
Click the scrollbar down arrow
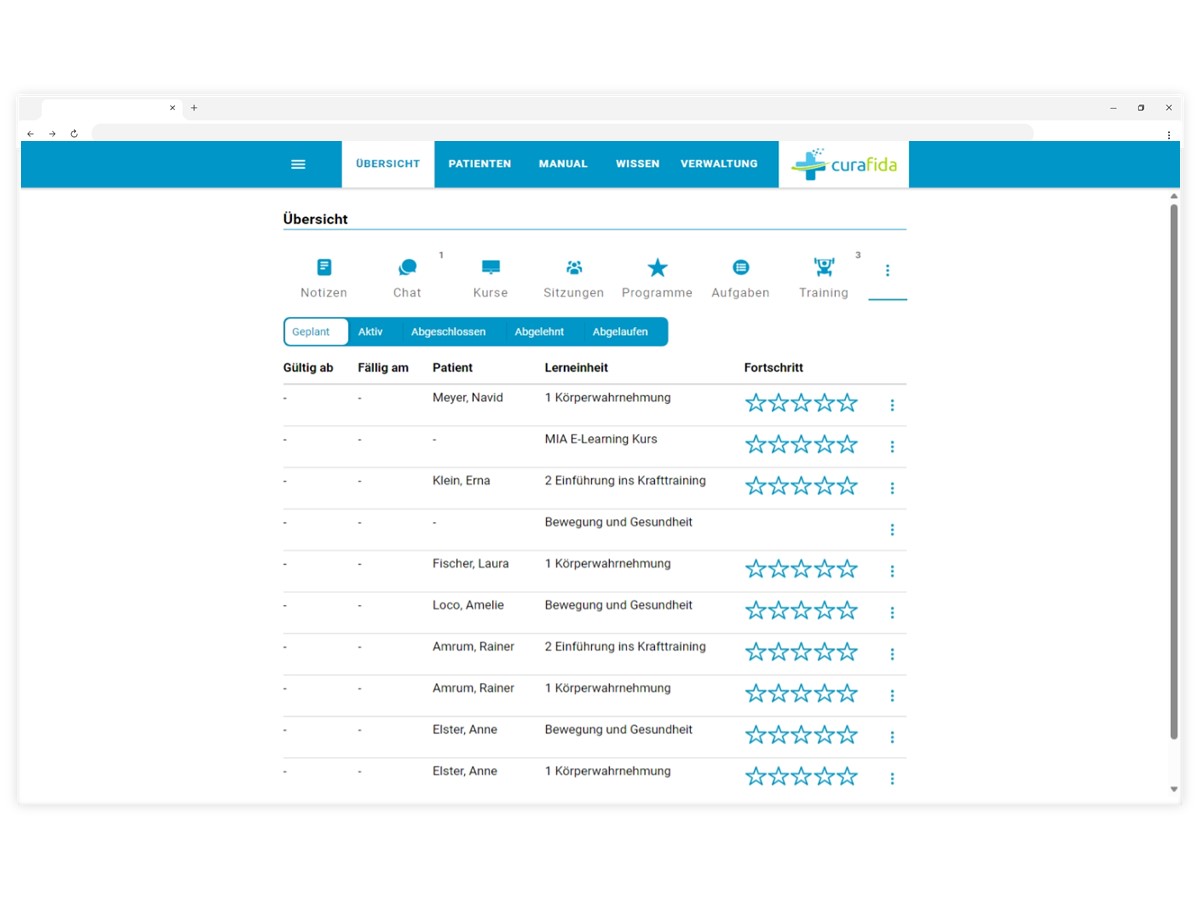[x=1174, y=790]
